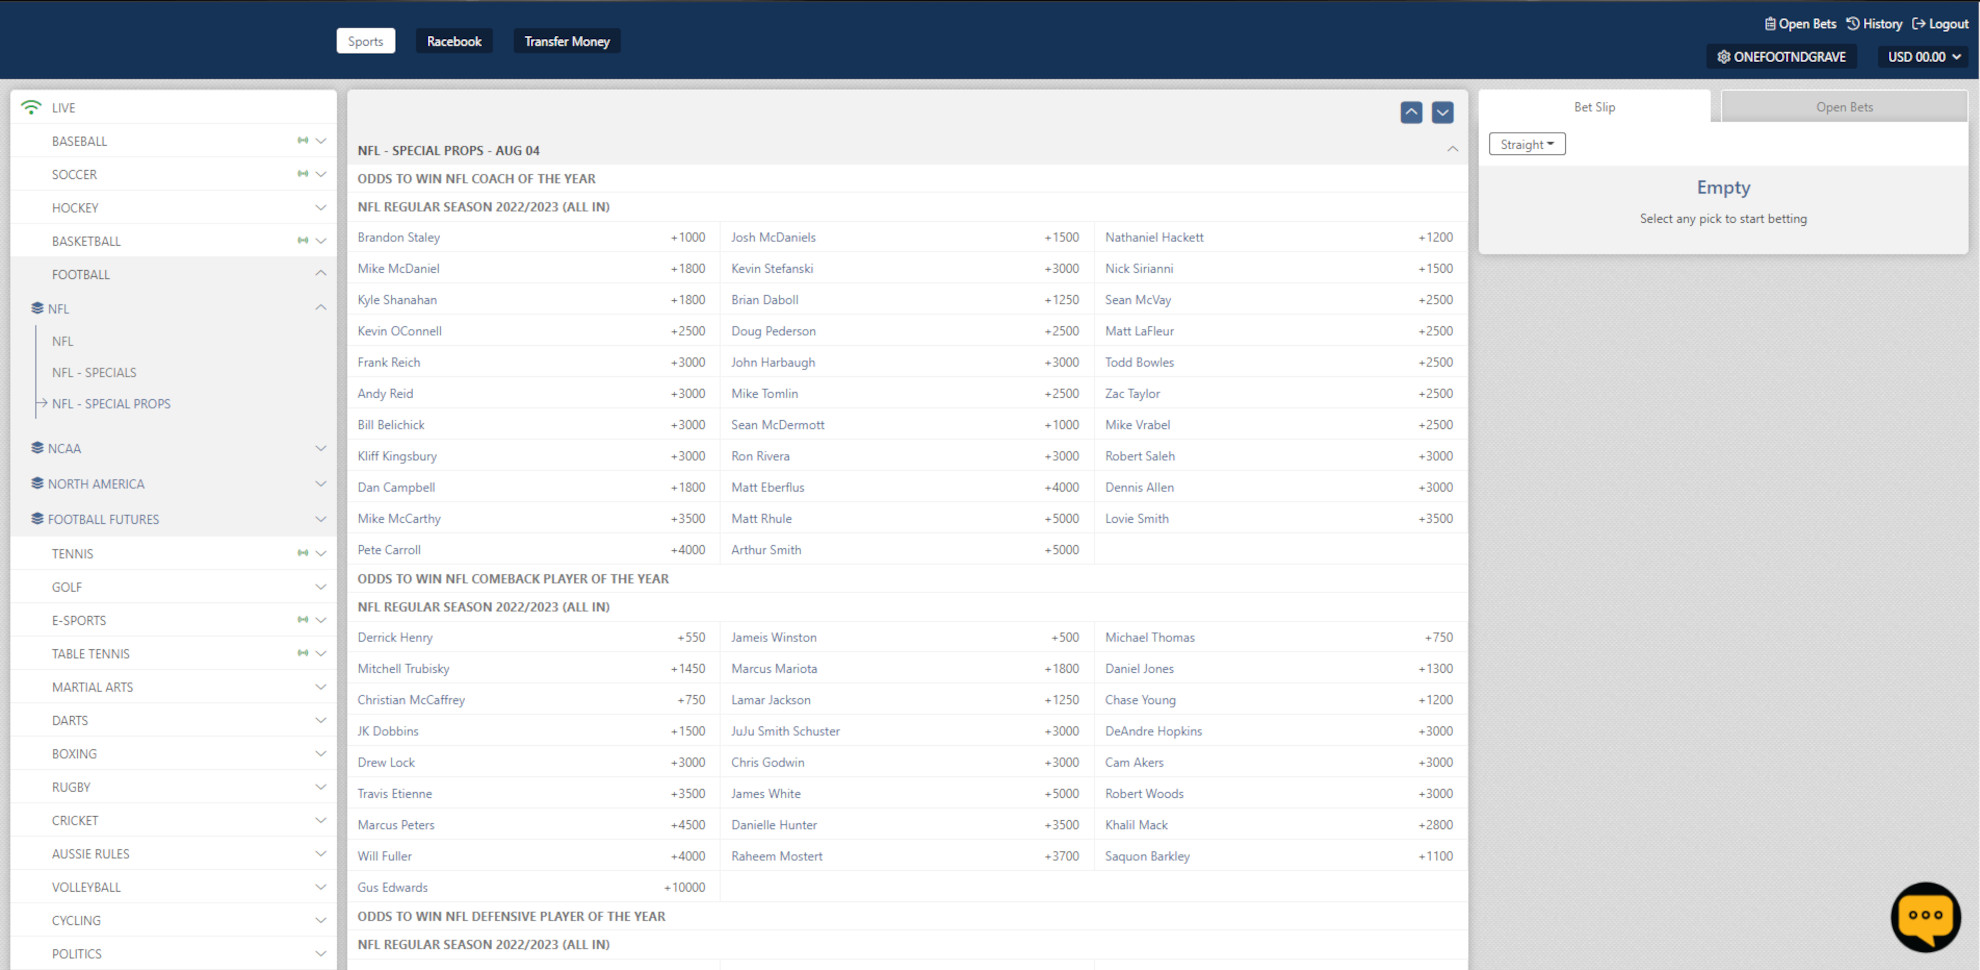Expand the Politics chevron
This screenshot has height=970, width=1980.
[x=321, y=954]
